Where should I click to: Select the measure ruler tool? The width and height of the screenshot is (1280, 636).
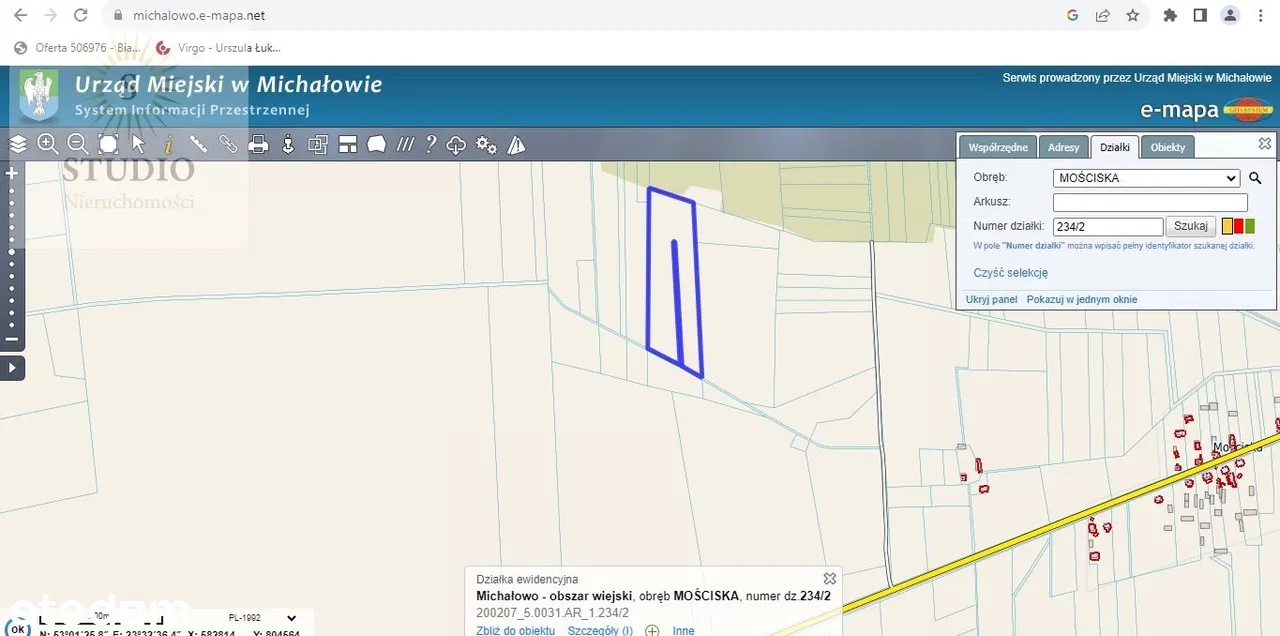[198, 145]
